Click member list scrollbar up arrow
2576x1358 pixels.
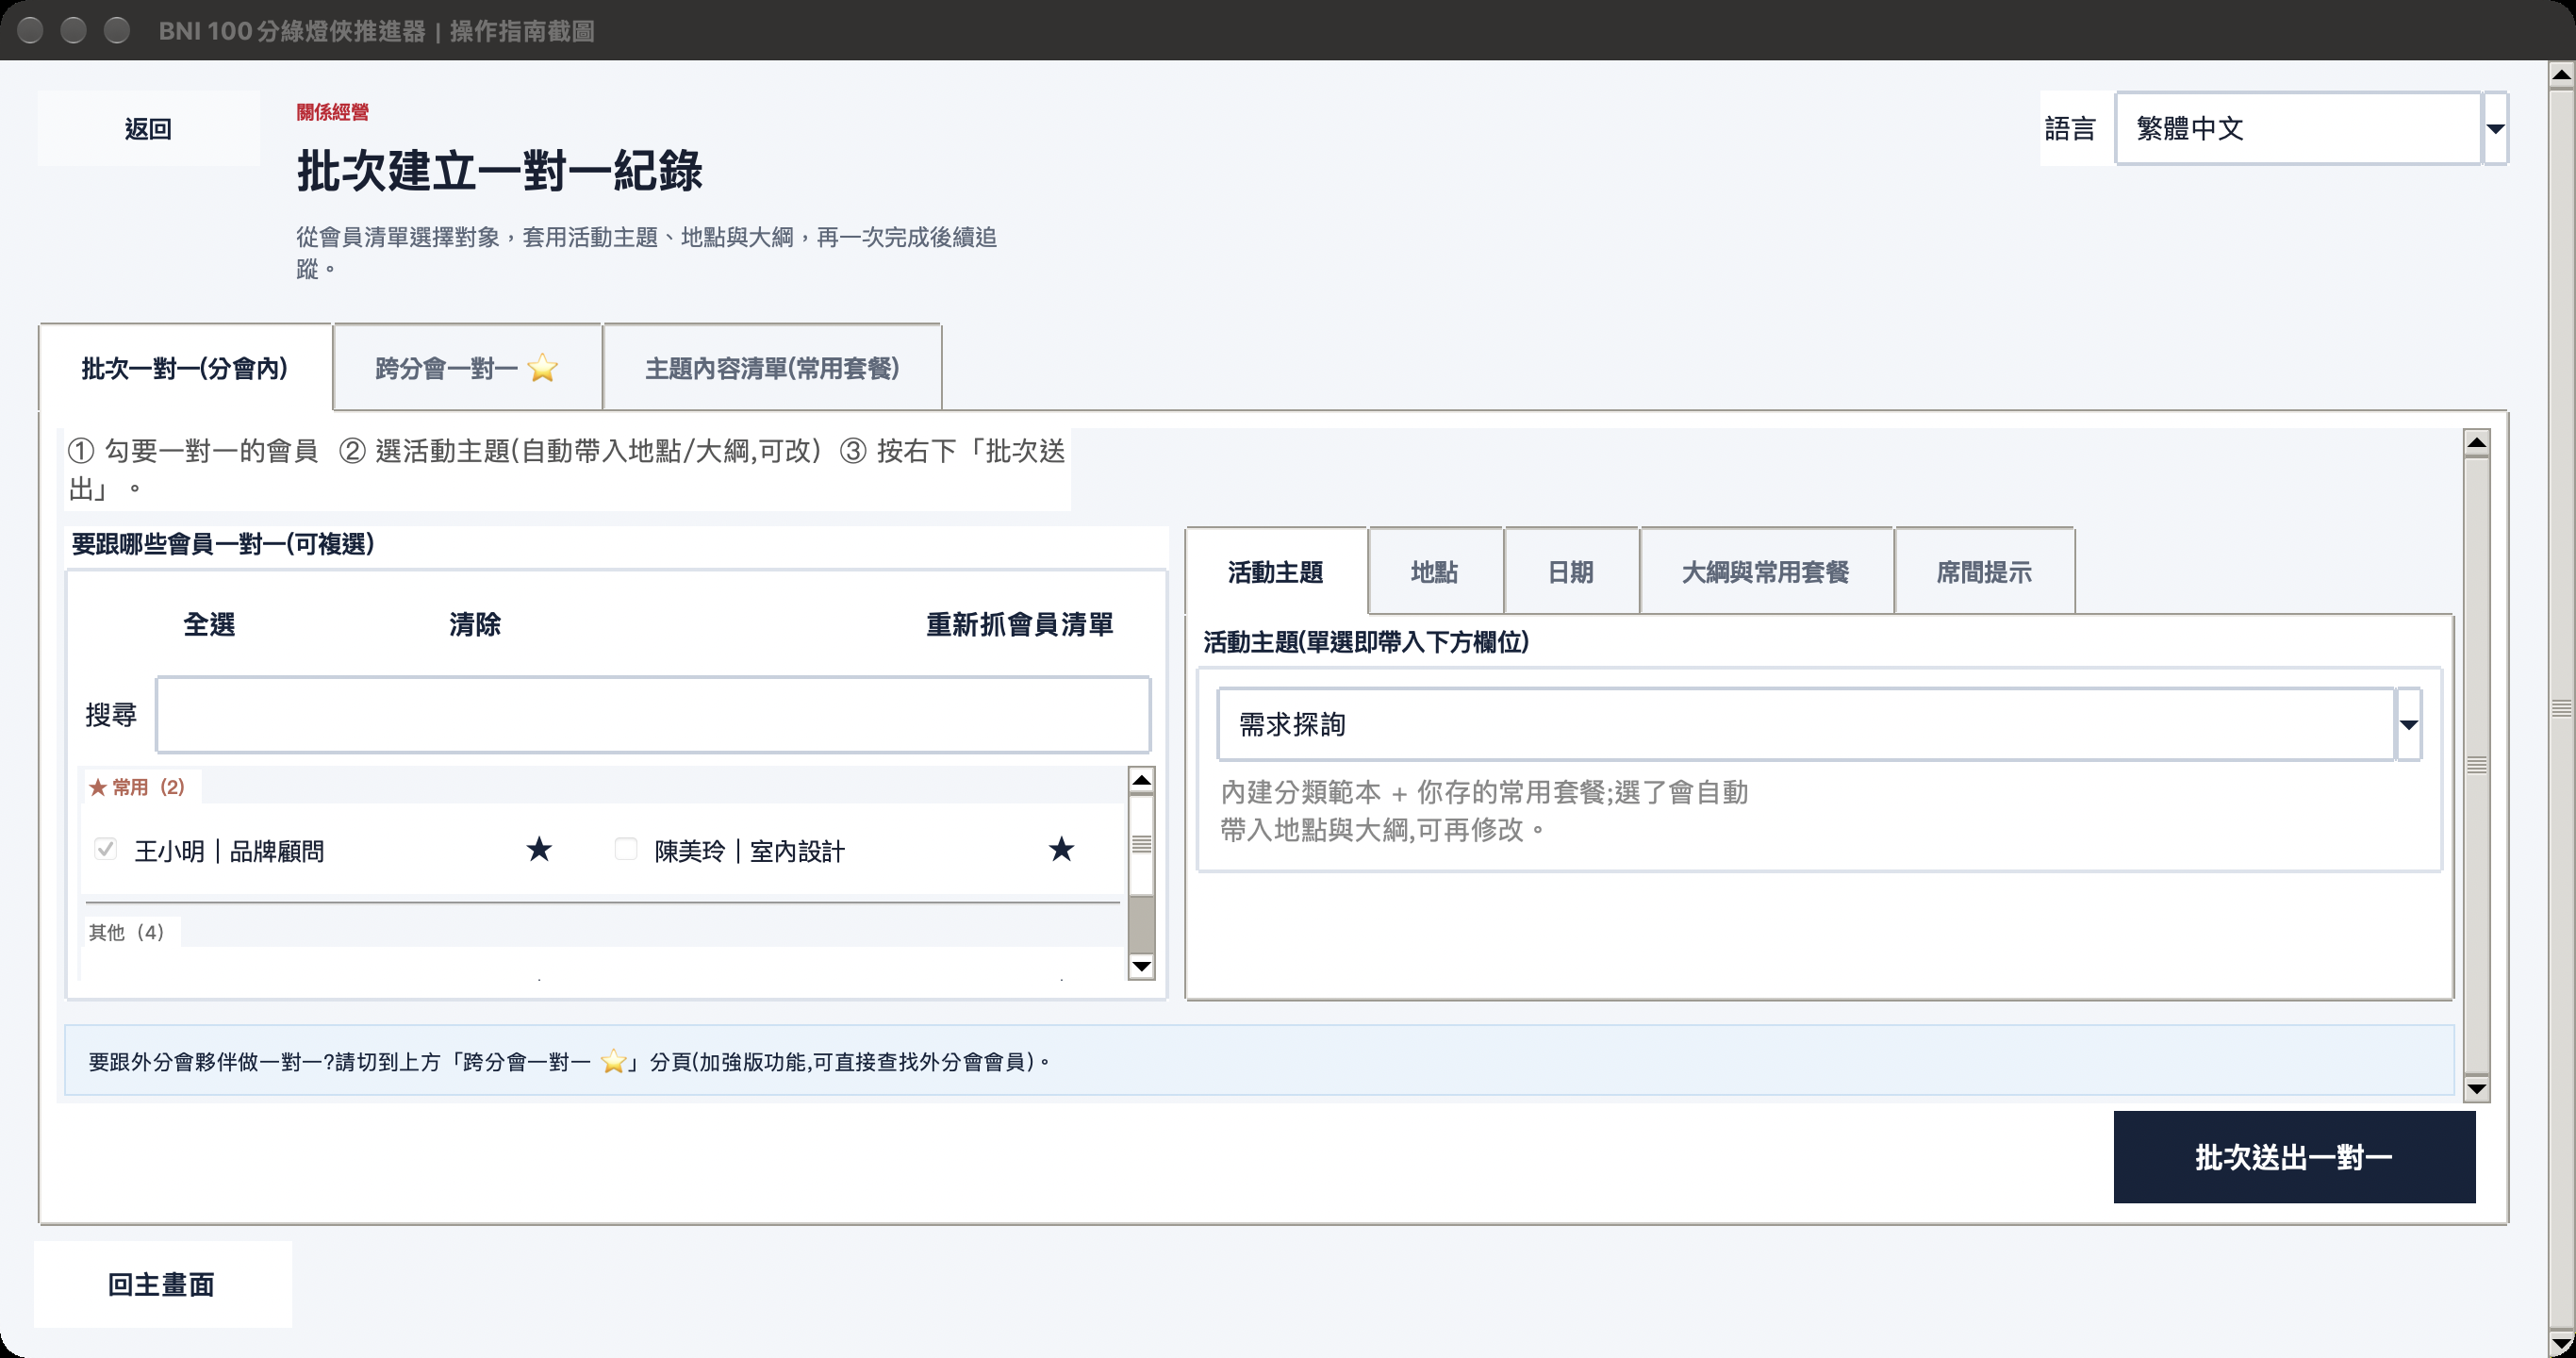tap(1141, 780)
